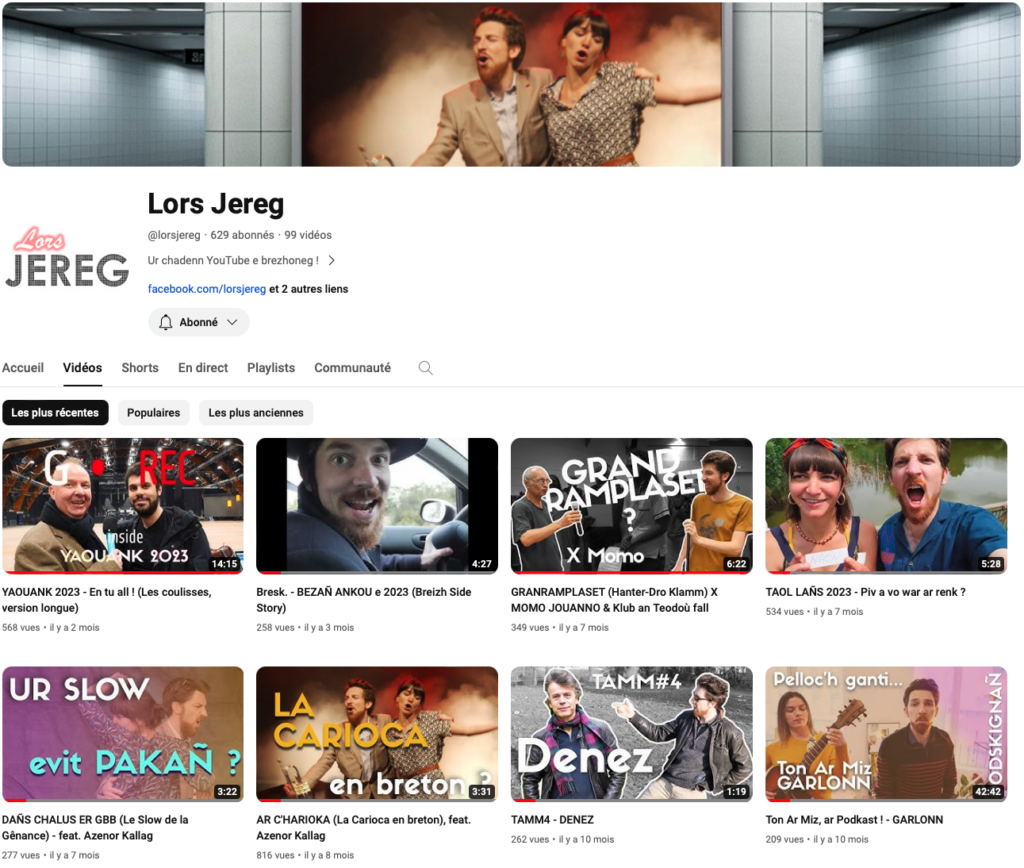1024x868 pixels.
Task: Filter videos by Populaires
Action: pyautogui.click(x=153, y=413)
